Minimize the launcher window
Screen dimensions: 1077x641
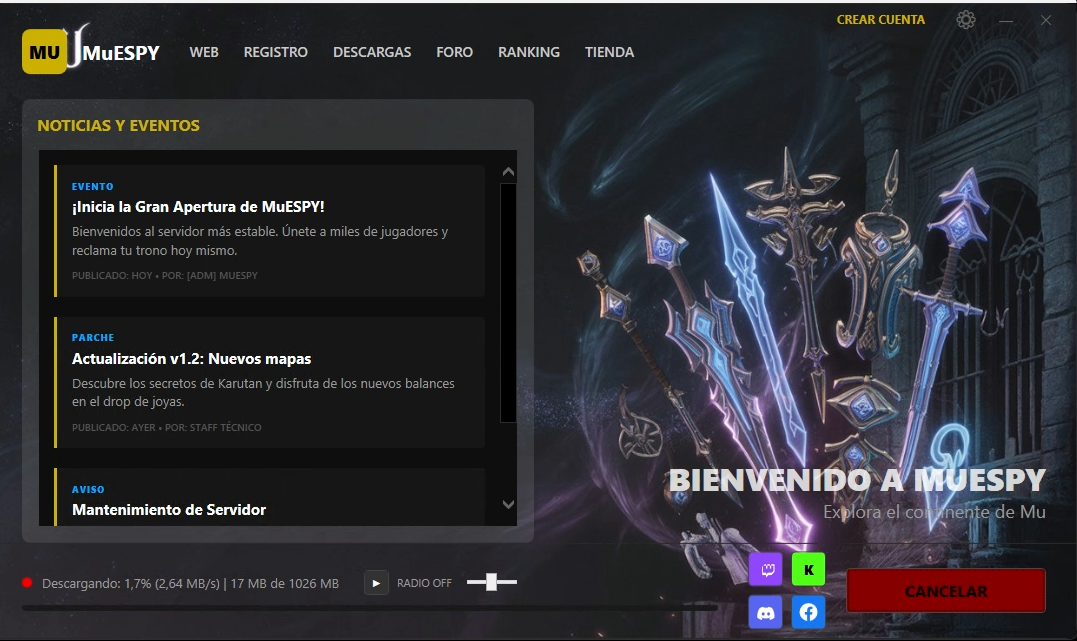1007,20
